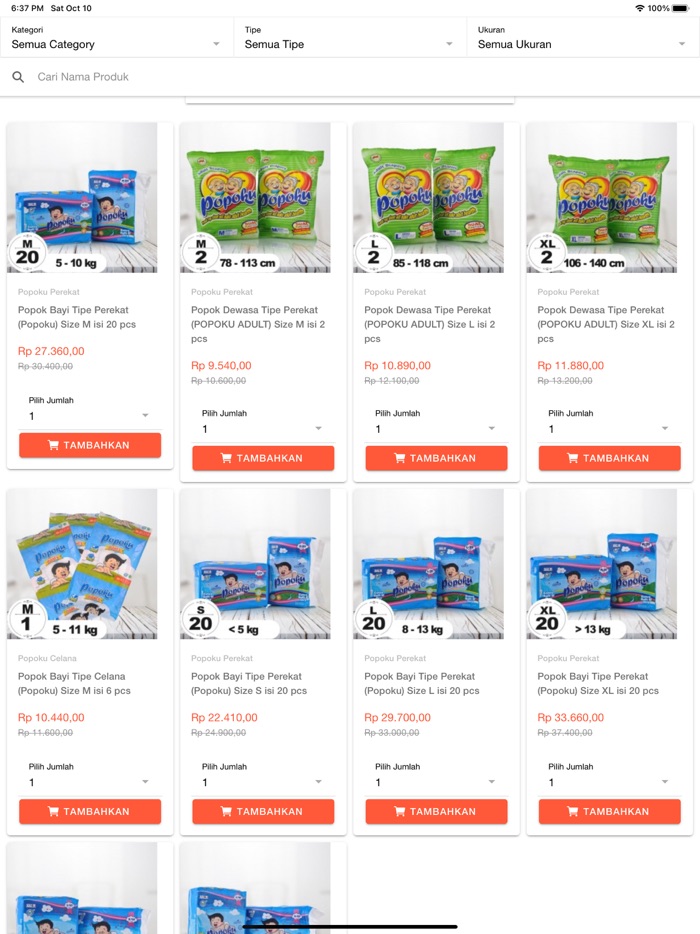Click cart icon on Popok Bayi Size XL card

[573, 811]
